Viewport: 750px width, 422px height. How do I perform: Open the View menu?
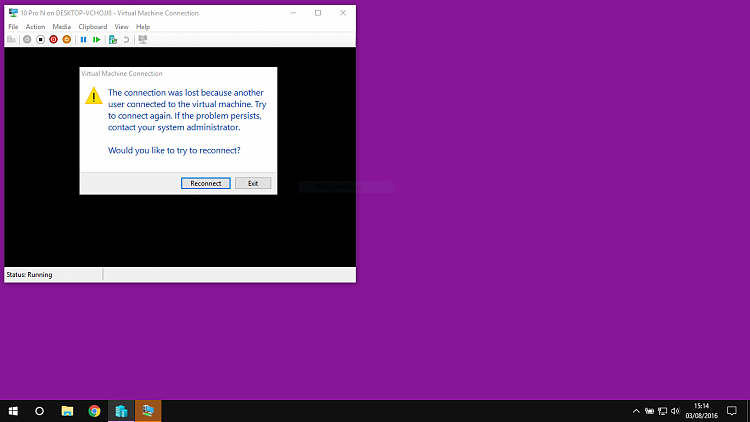pos(121,27)
